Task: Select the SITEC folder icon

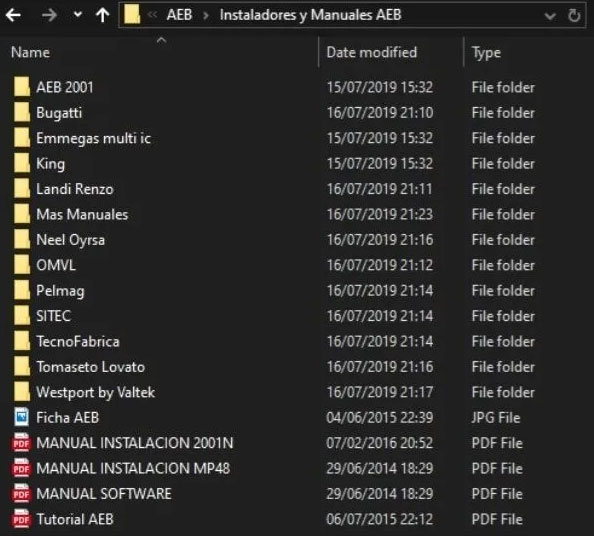Action: (x=22, y=316)
